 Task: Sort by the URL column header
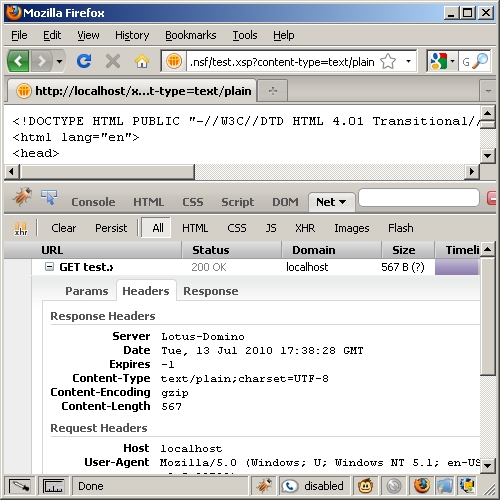[x=93, y=250]
